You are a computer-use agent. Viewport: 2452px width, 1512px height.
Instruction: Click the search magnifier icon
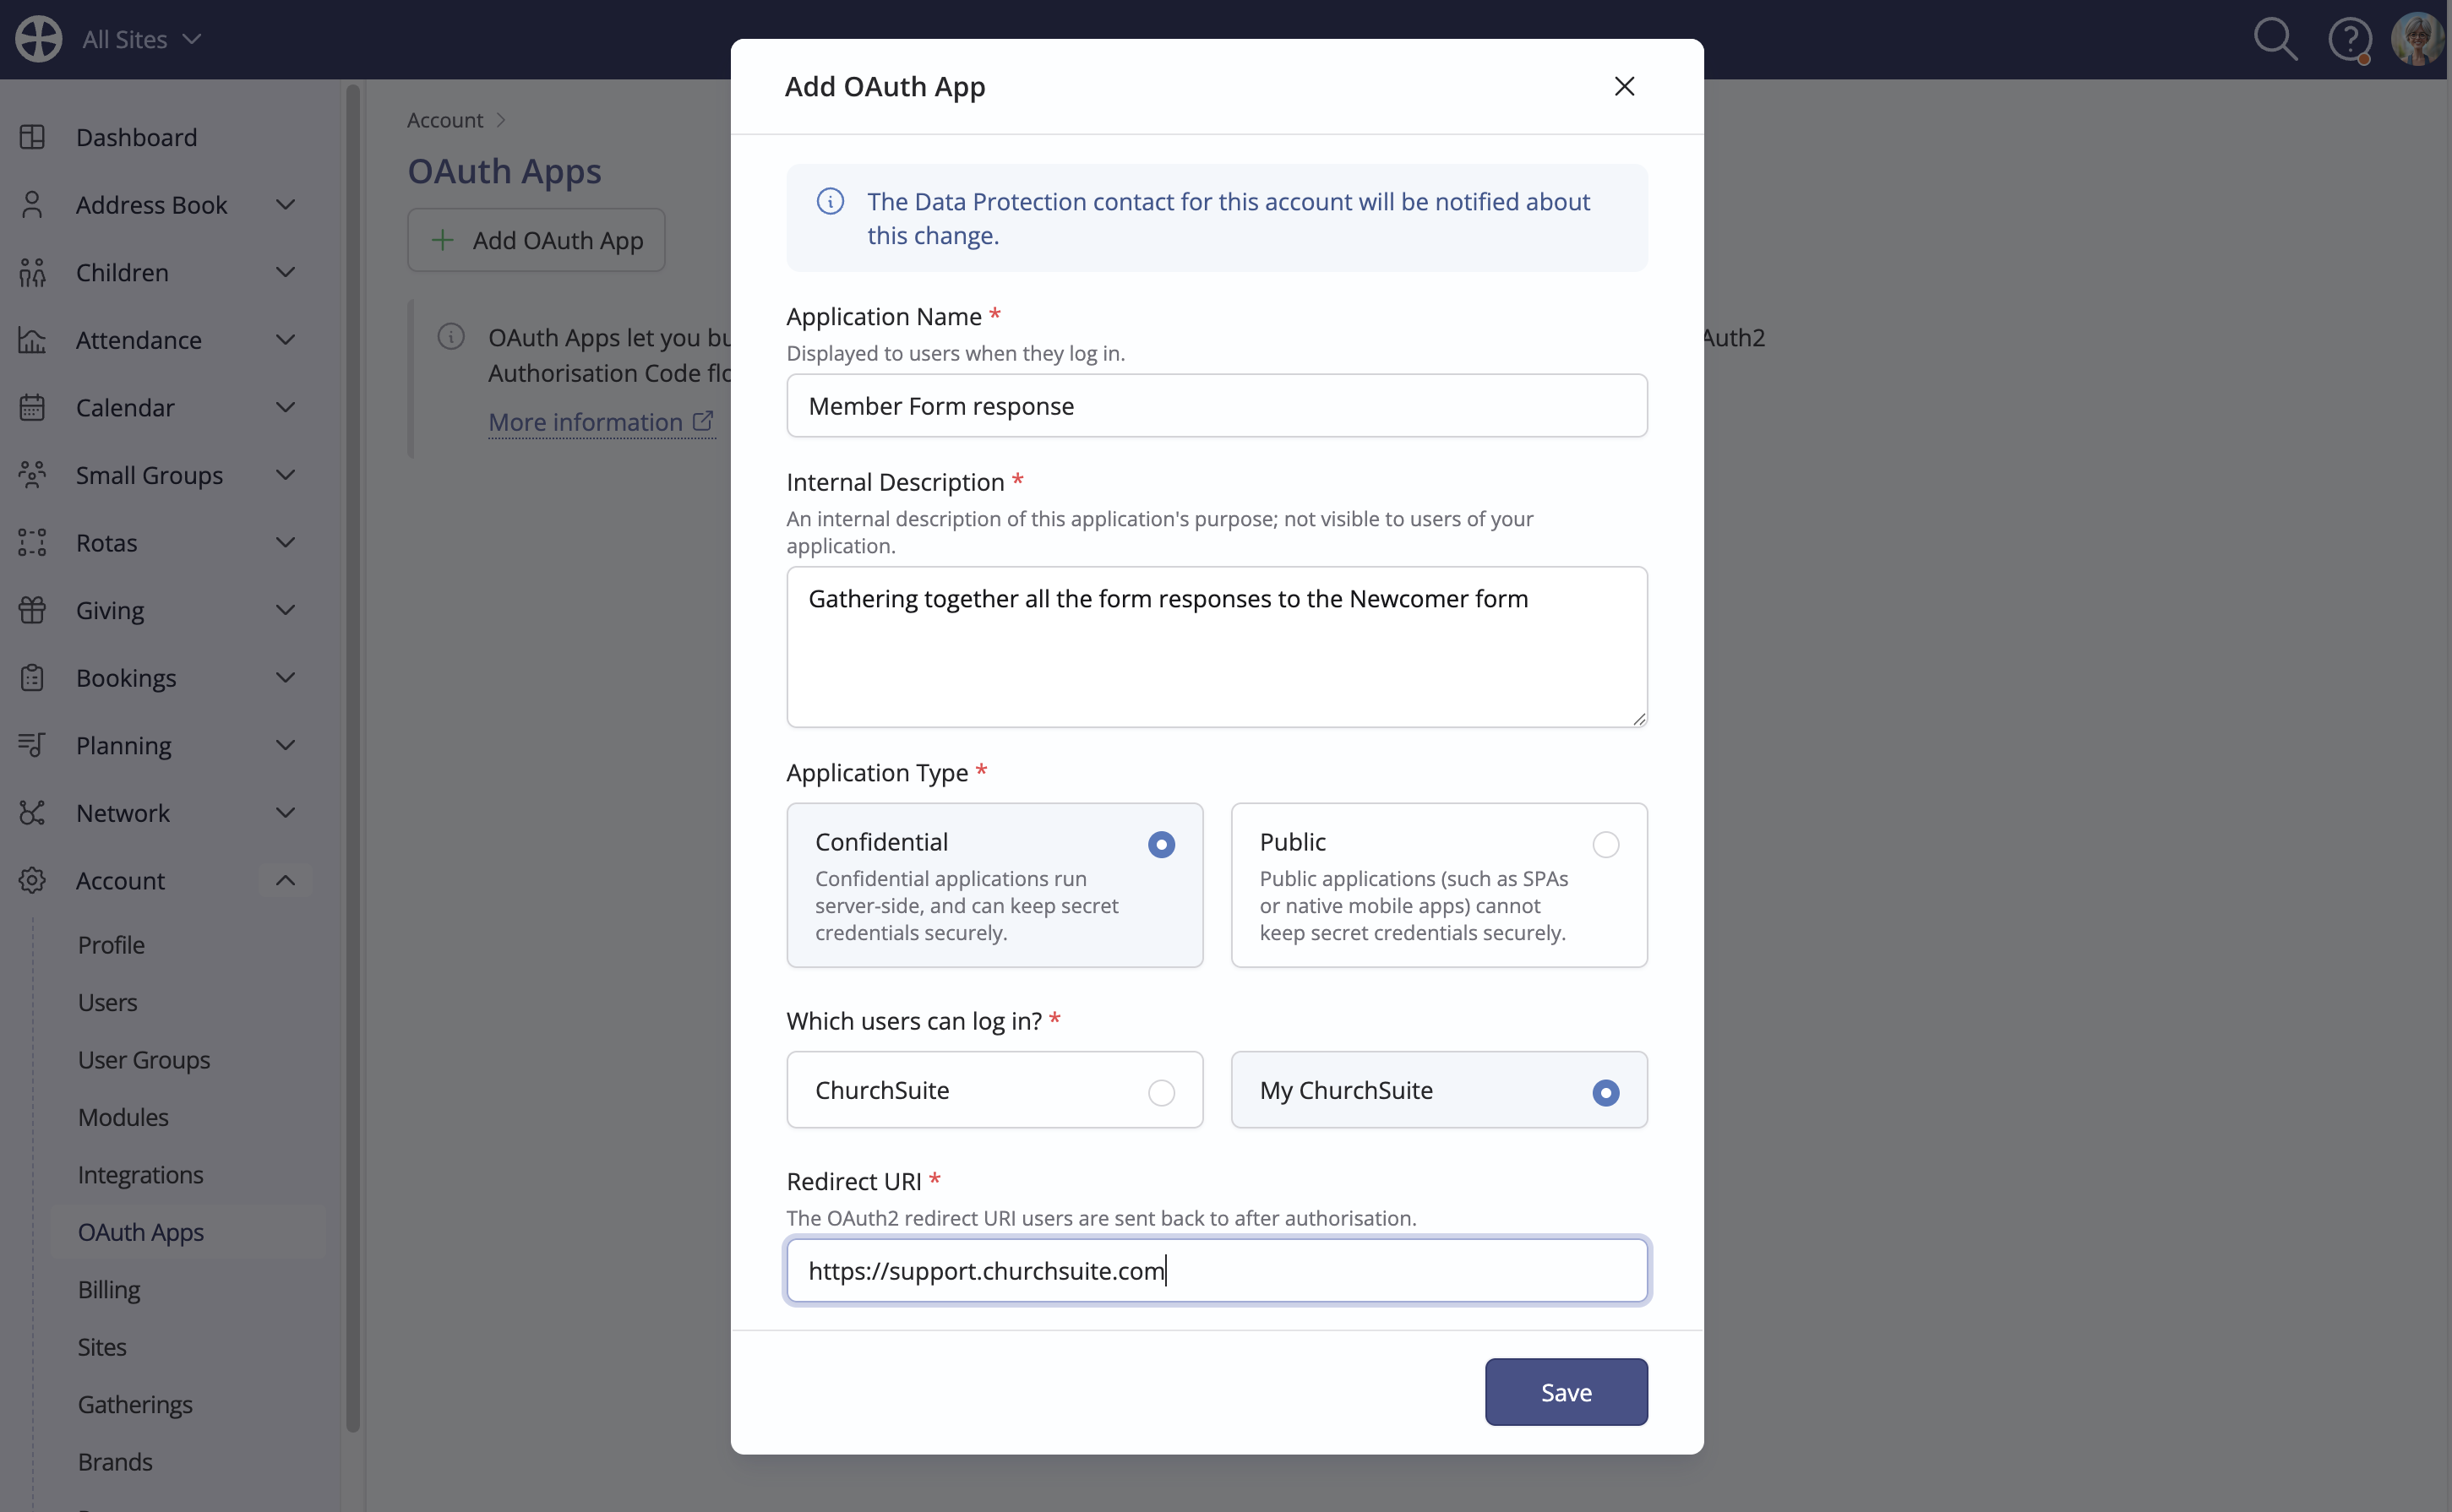pyautogui.click(x=2275, y=40)
